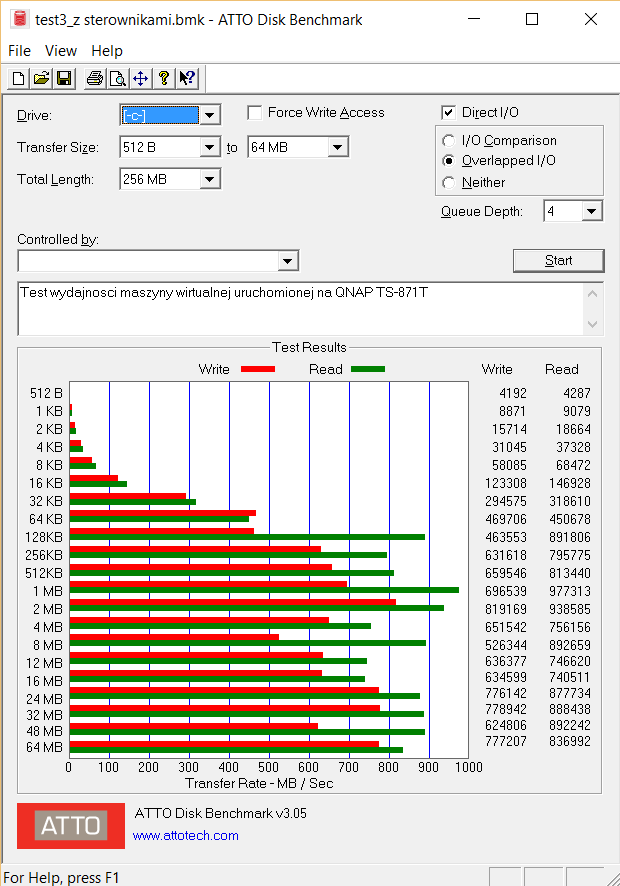Click the New file toolbar icon

18,79
